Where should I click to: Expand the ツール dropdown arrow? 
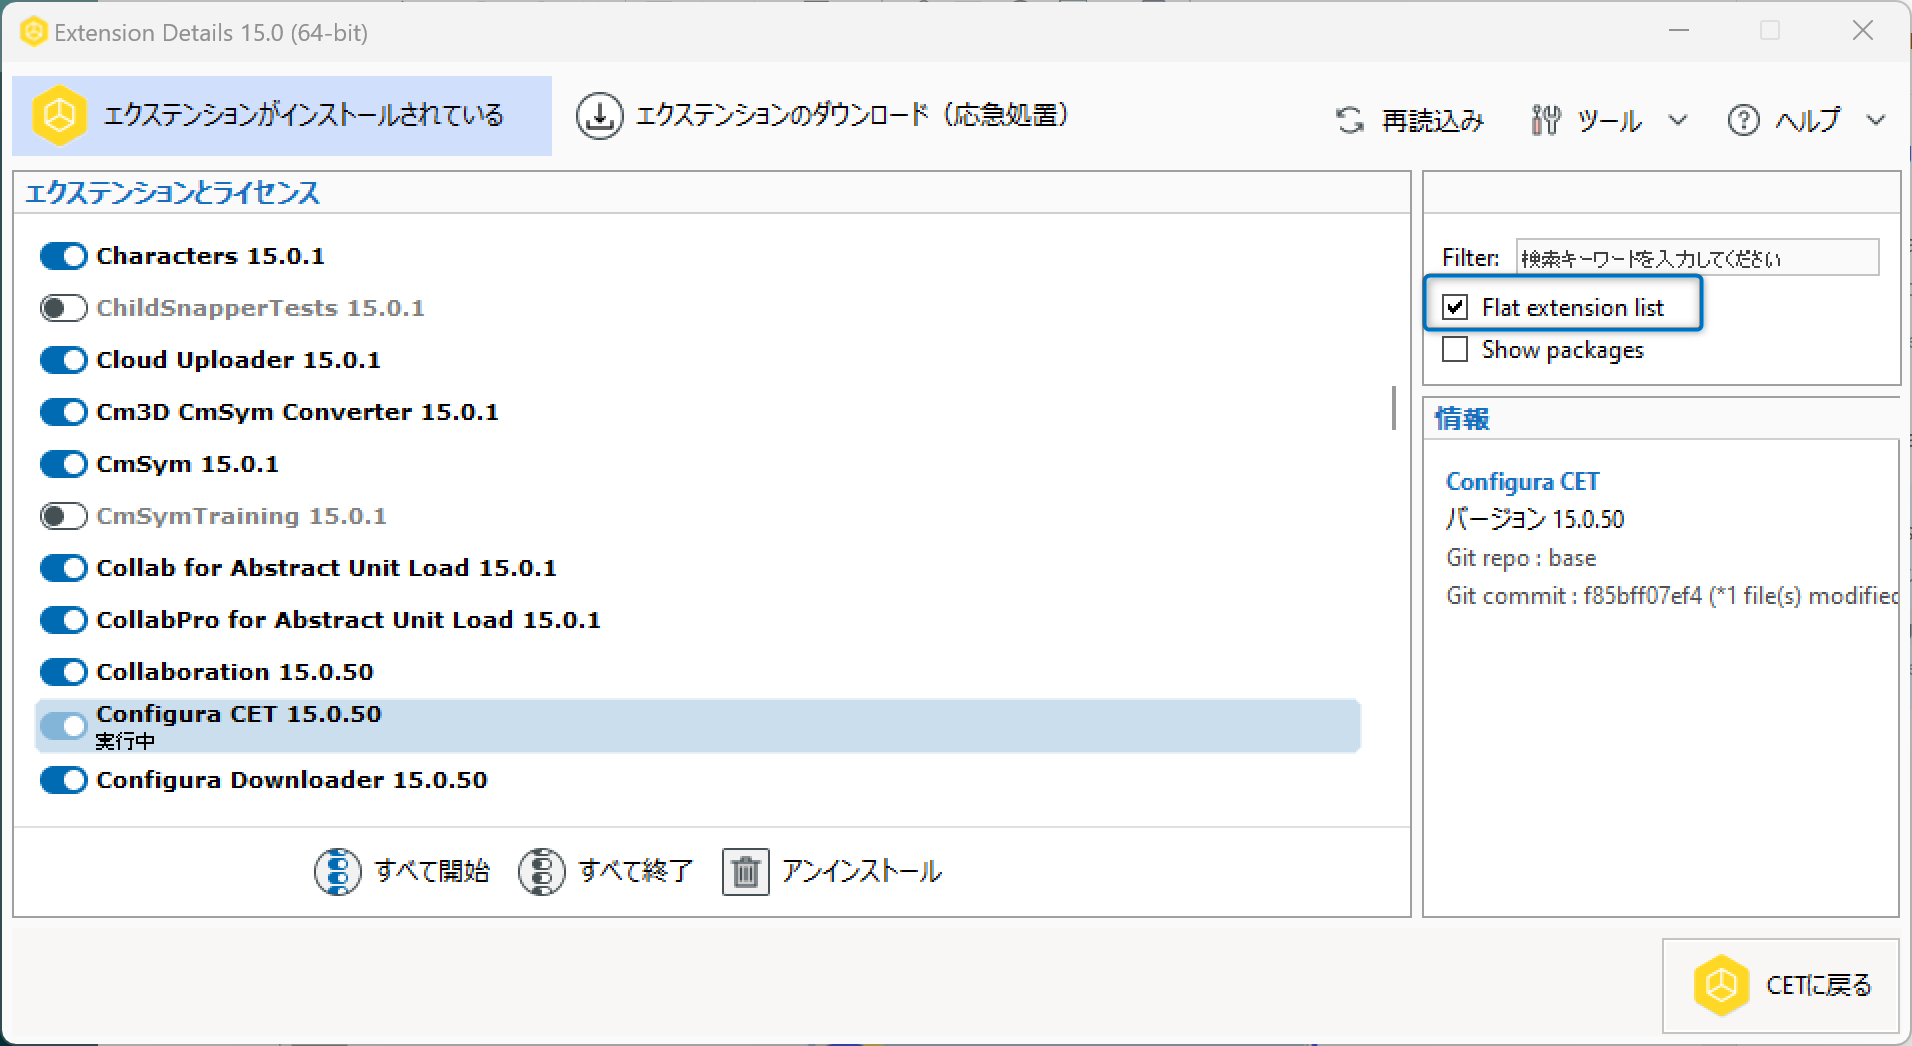coord(1678,121)
